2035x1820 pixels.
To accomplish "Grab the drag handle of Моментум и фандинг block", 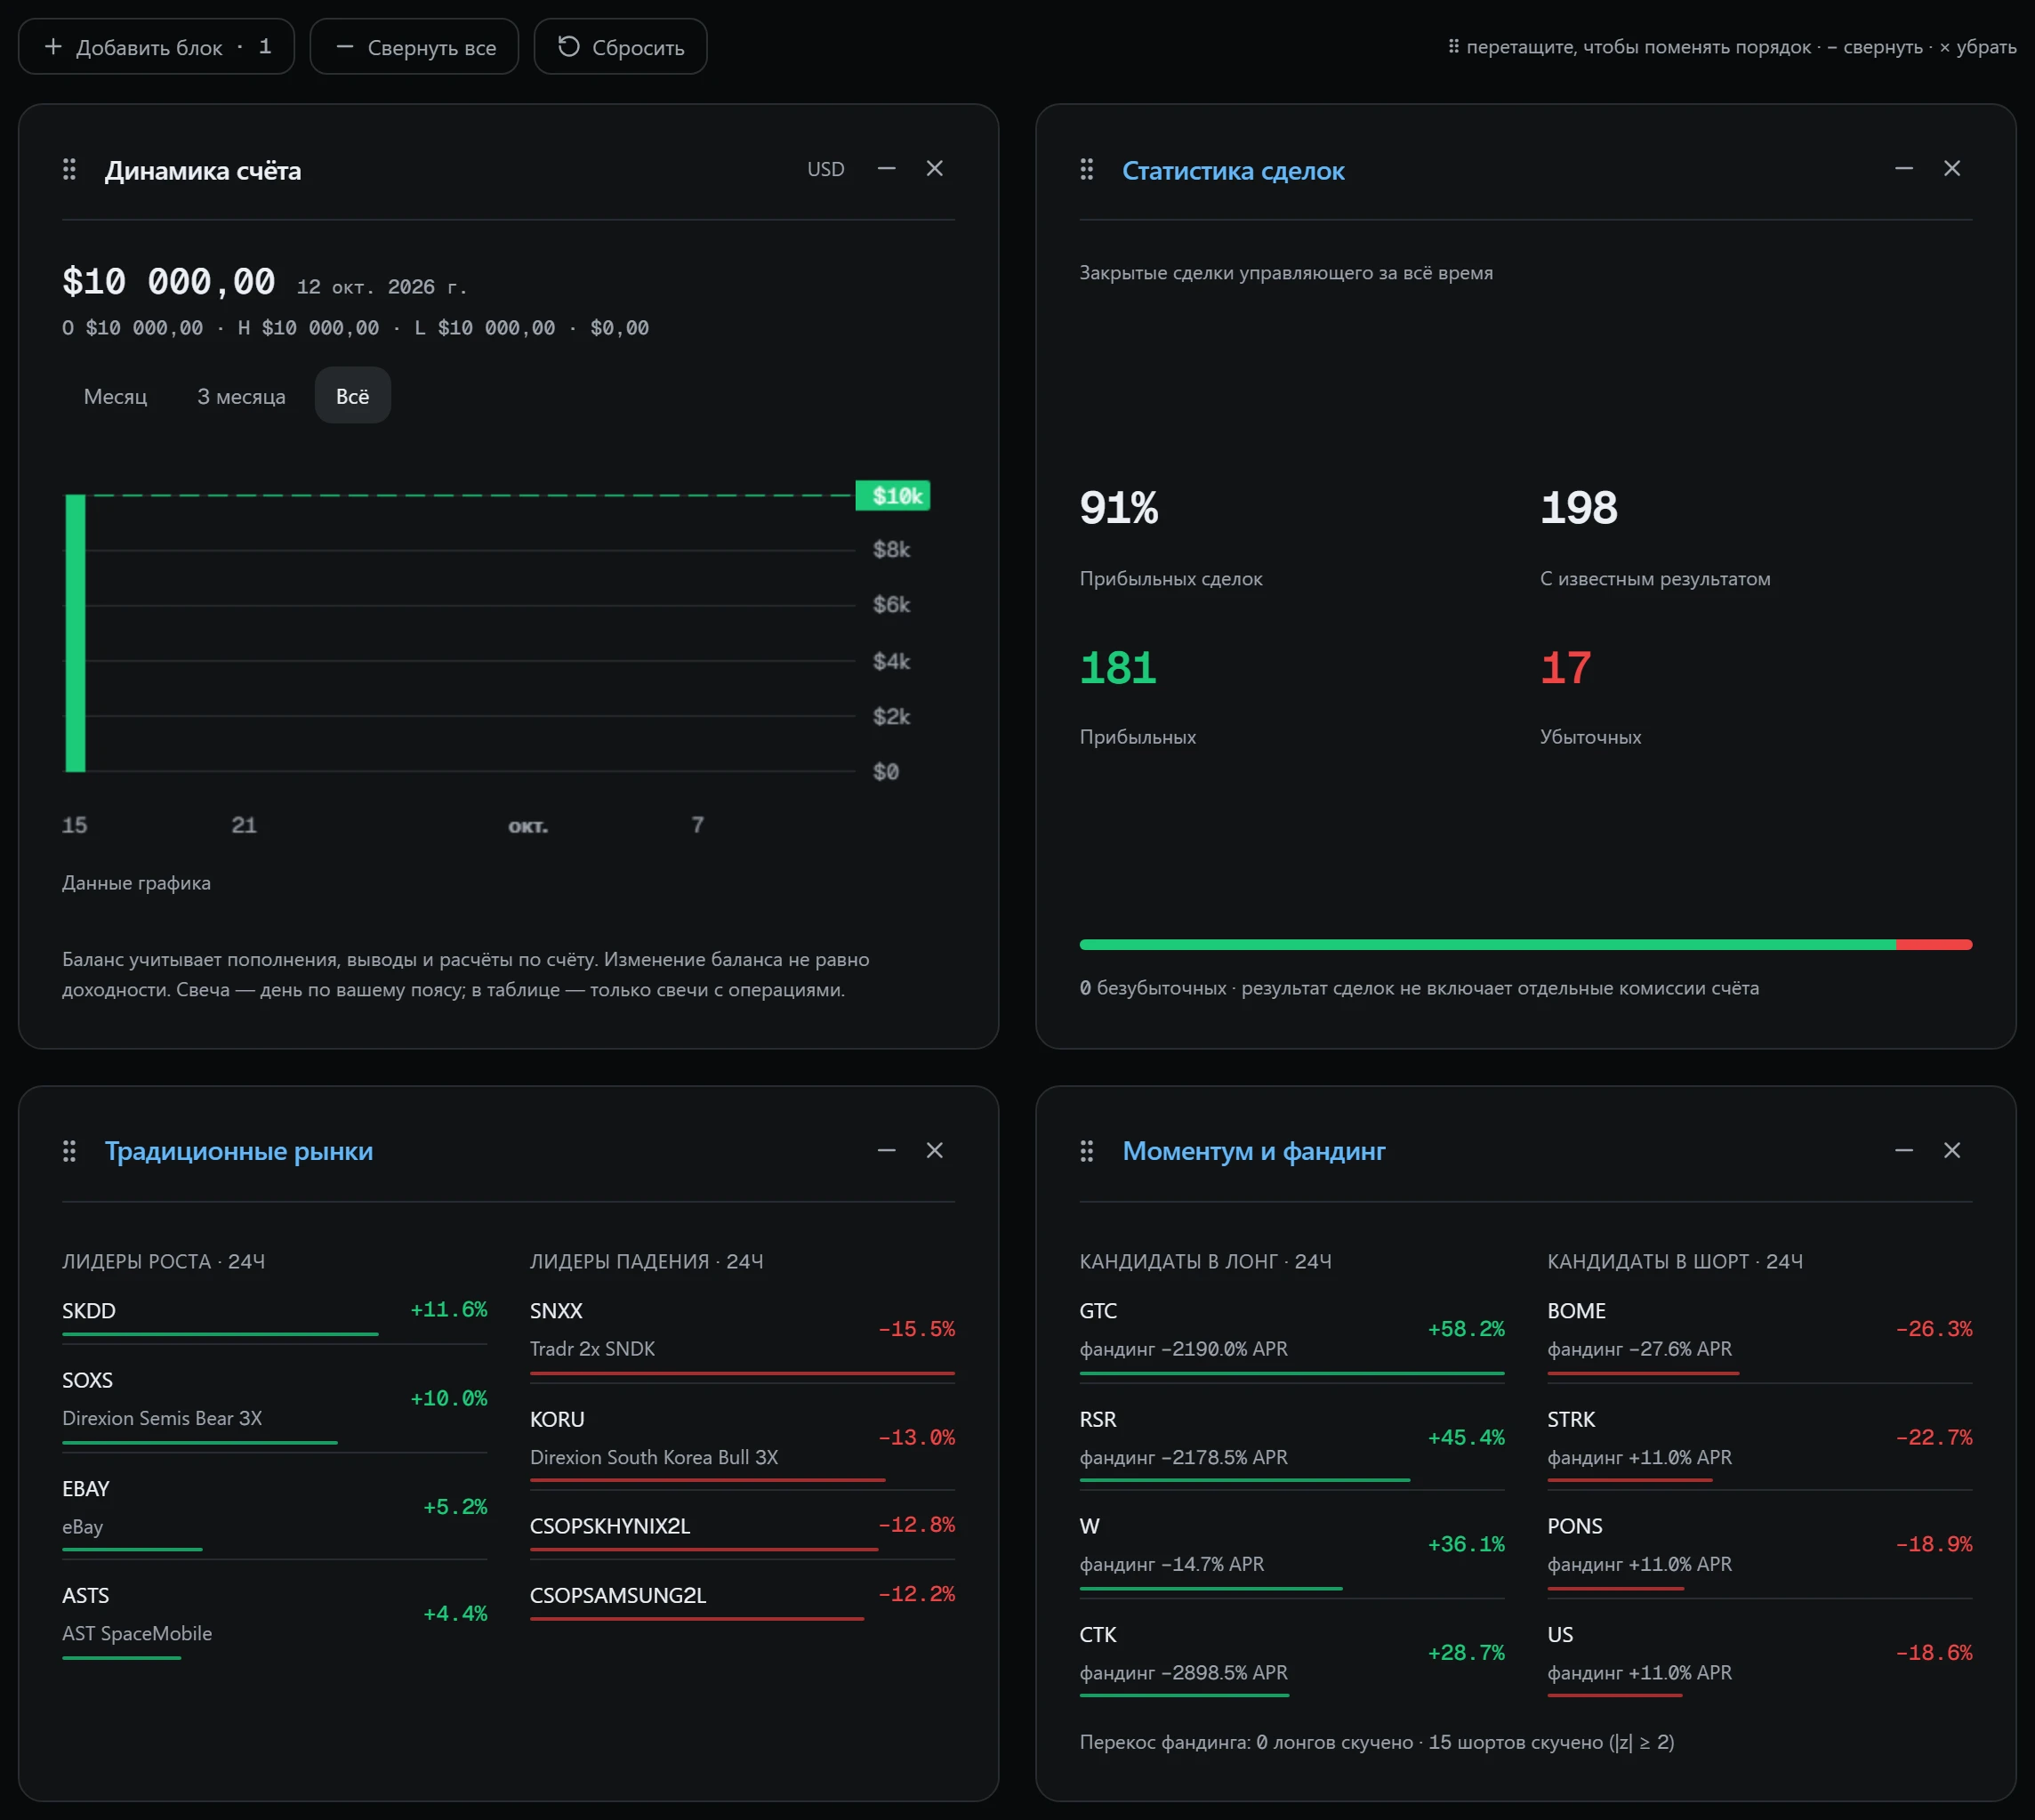I will [1086, 1151].
